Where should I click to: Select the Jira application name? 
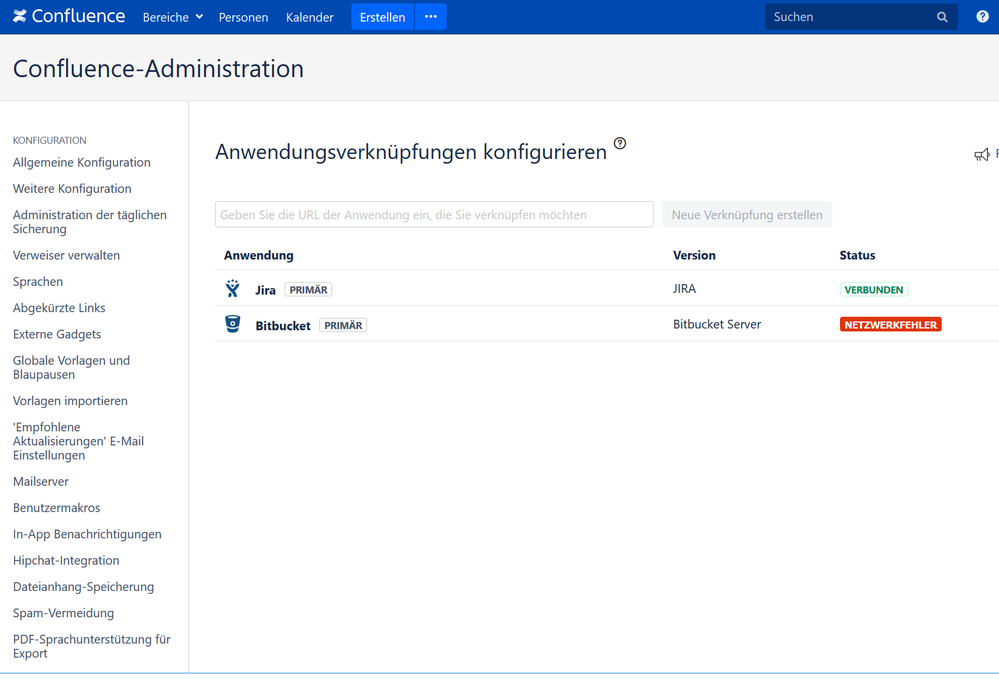[265, 290]
